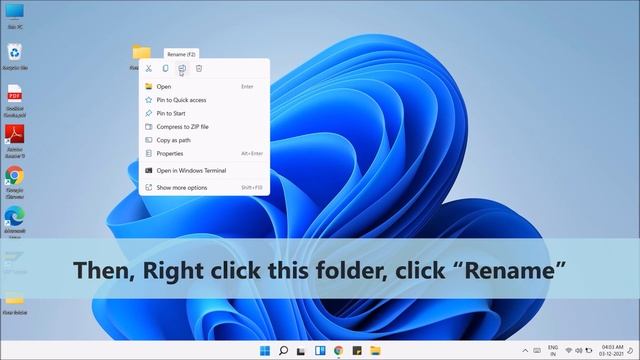Screen dimensions: 640x360
Task: Choose Compress to ZIP file
Action: point(204,127)
